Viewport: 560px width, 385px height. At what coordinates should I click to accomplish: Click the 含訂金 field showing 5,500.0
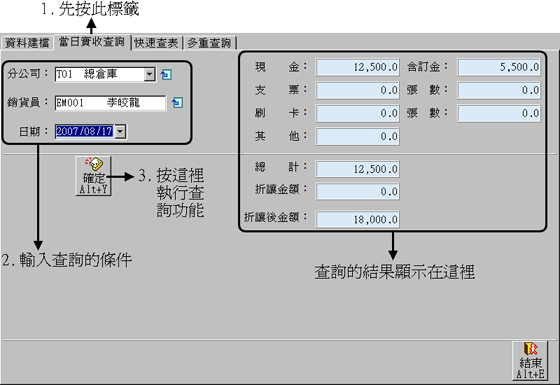[x=499, y=67]
